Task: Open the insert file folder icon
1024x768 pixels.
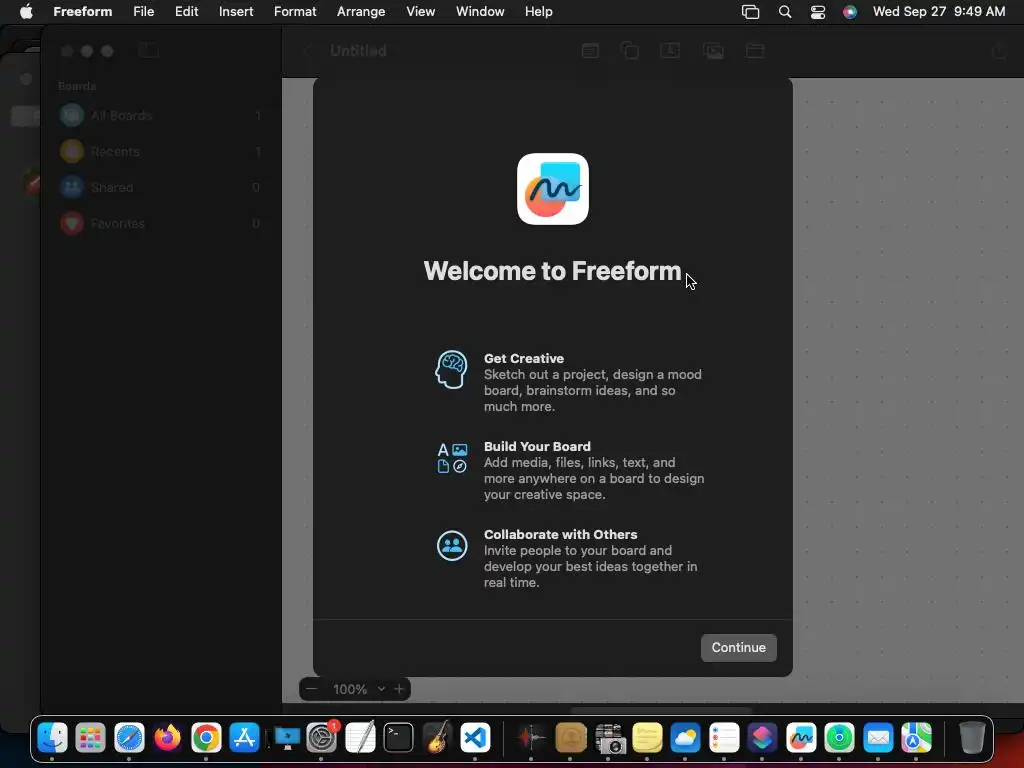Action: pyautogui.click(x=755, y=51)
